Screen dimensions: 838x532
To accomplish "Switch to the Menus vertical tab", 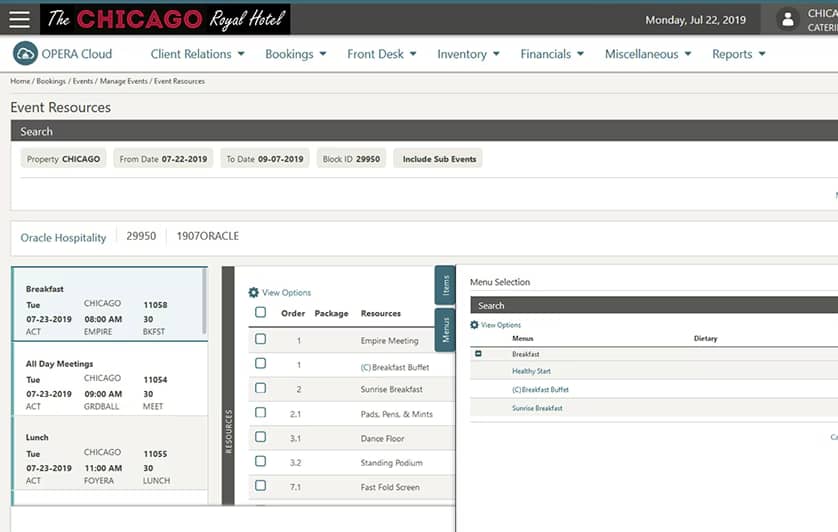I will [445, 330].
